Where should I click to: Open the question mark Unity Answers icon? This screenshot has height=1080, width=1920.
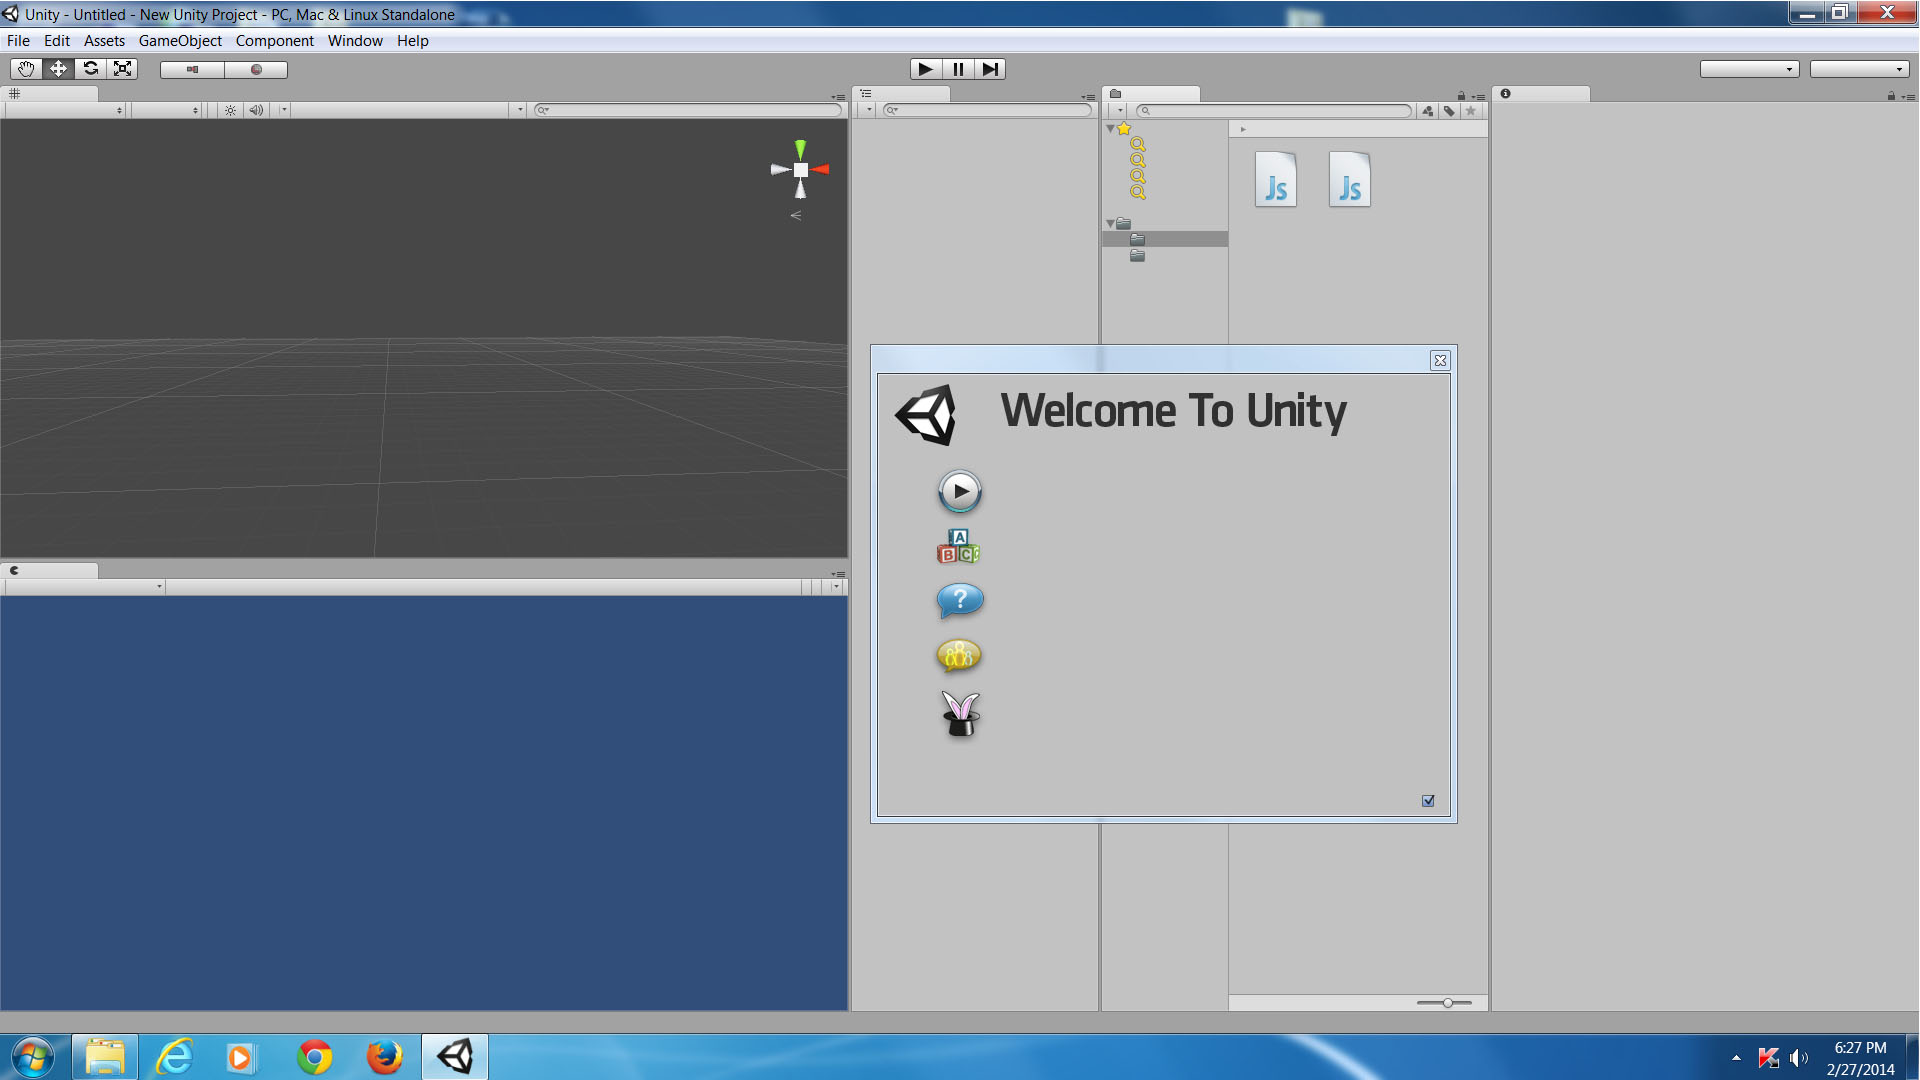point(960,600)
